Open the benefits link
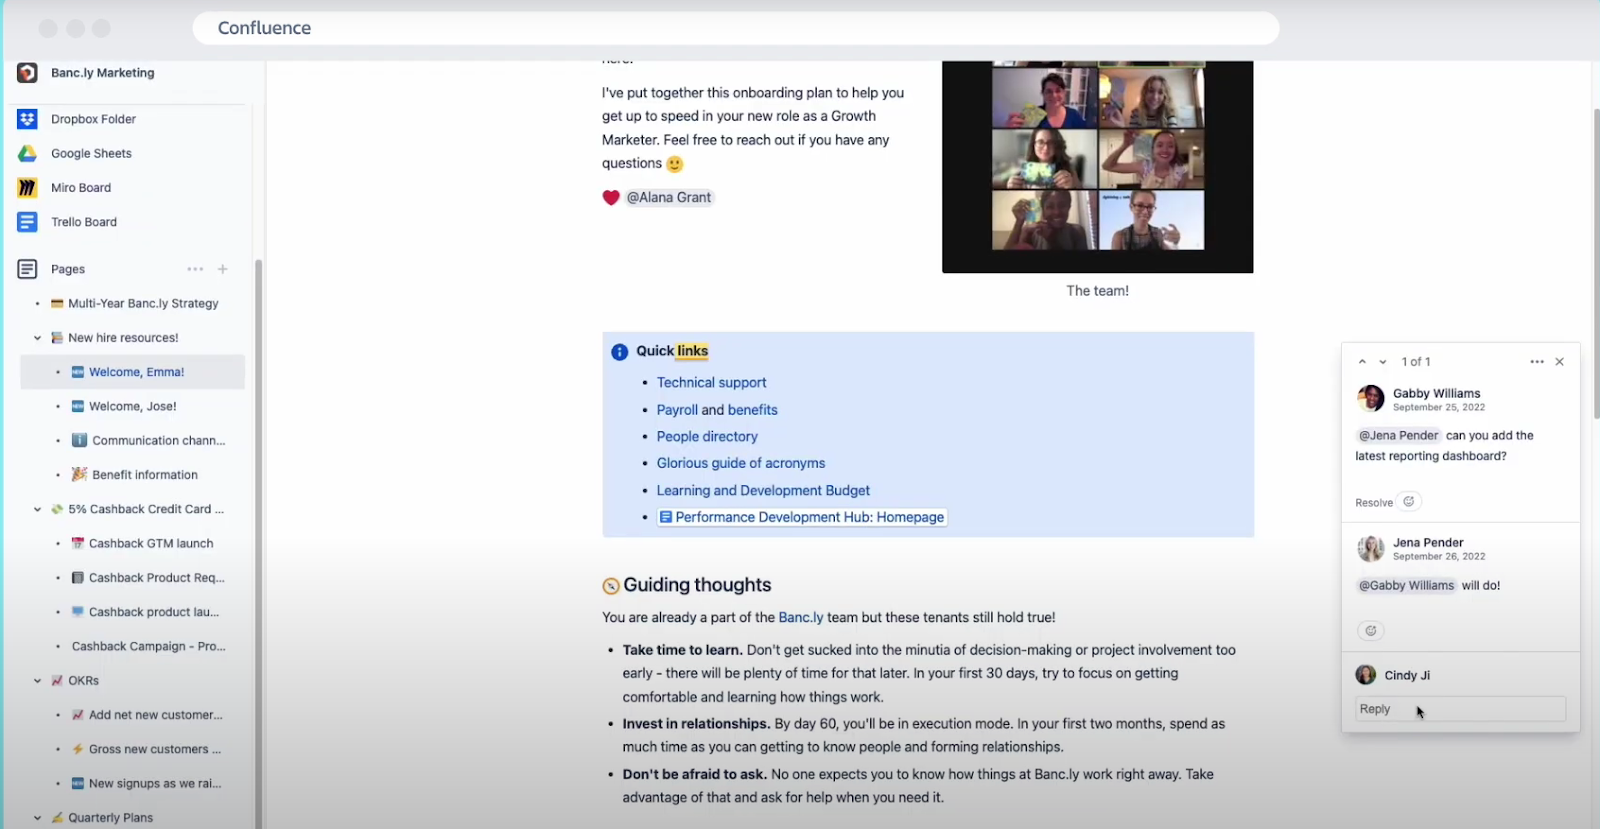The height and width of the screenshot is (829, 1600). point(752,410)
